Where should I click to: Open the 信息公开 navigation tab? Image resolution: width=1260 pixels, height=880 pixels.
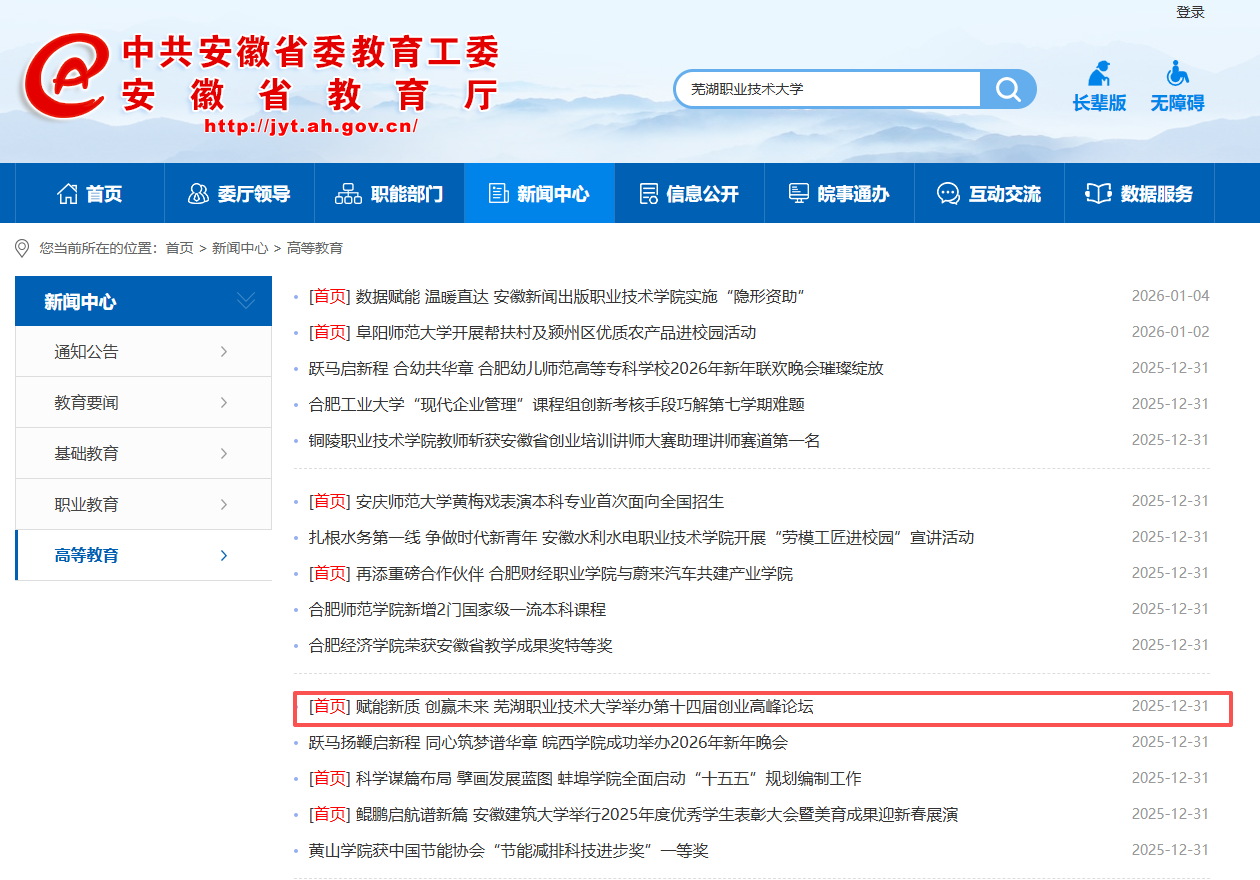point(689,194)
